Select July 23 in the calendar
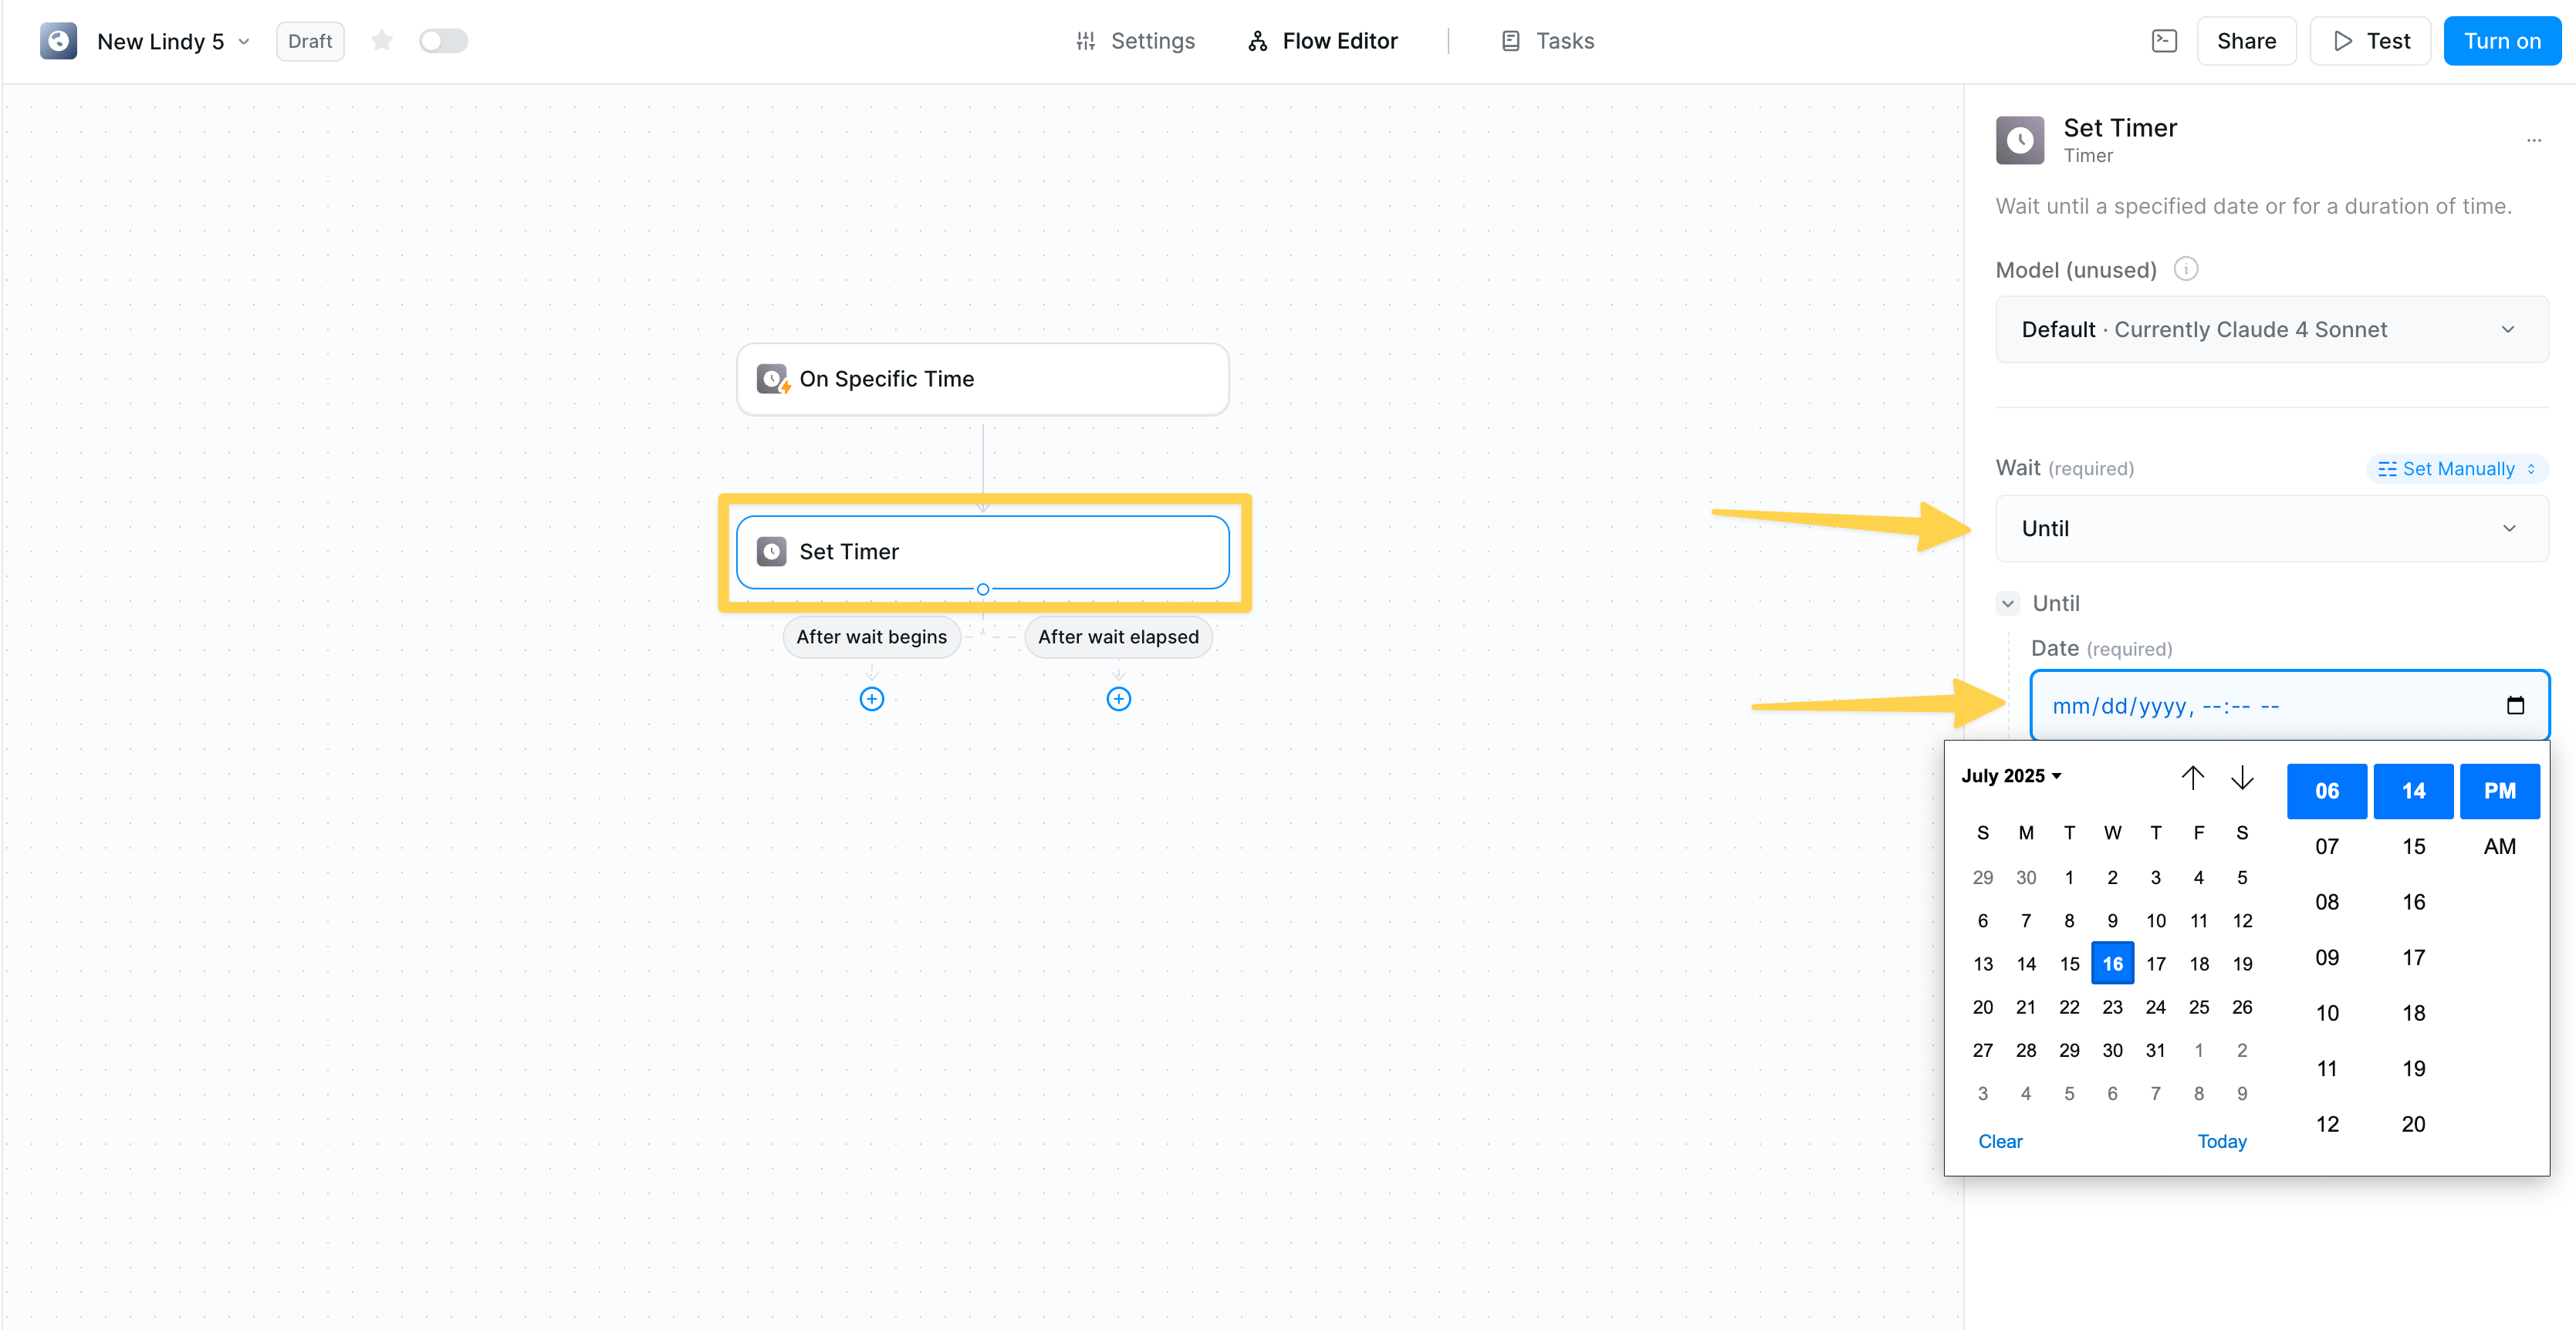 tap(2112, 1007)
